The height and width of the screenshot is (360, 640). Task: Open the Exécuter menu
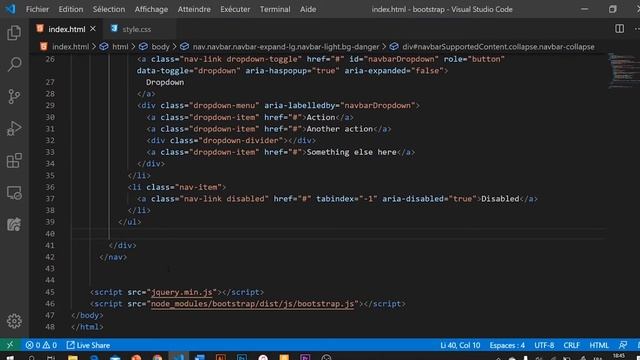click(235, 9)
